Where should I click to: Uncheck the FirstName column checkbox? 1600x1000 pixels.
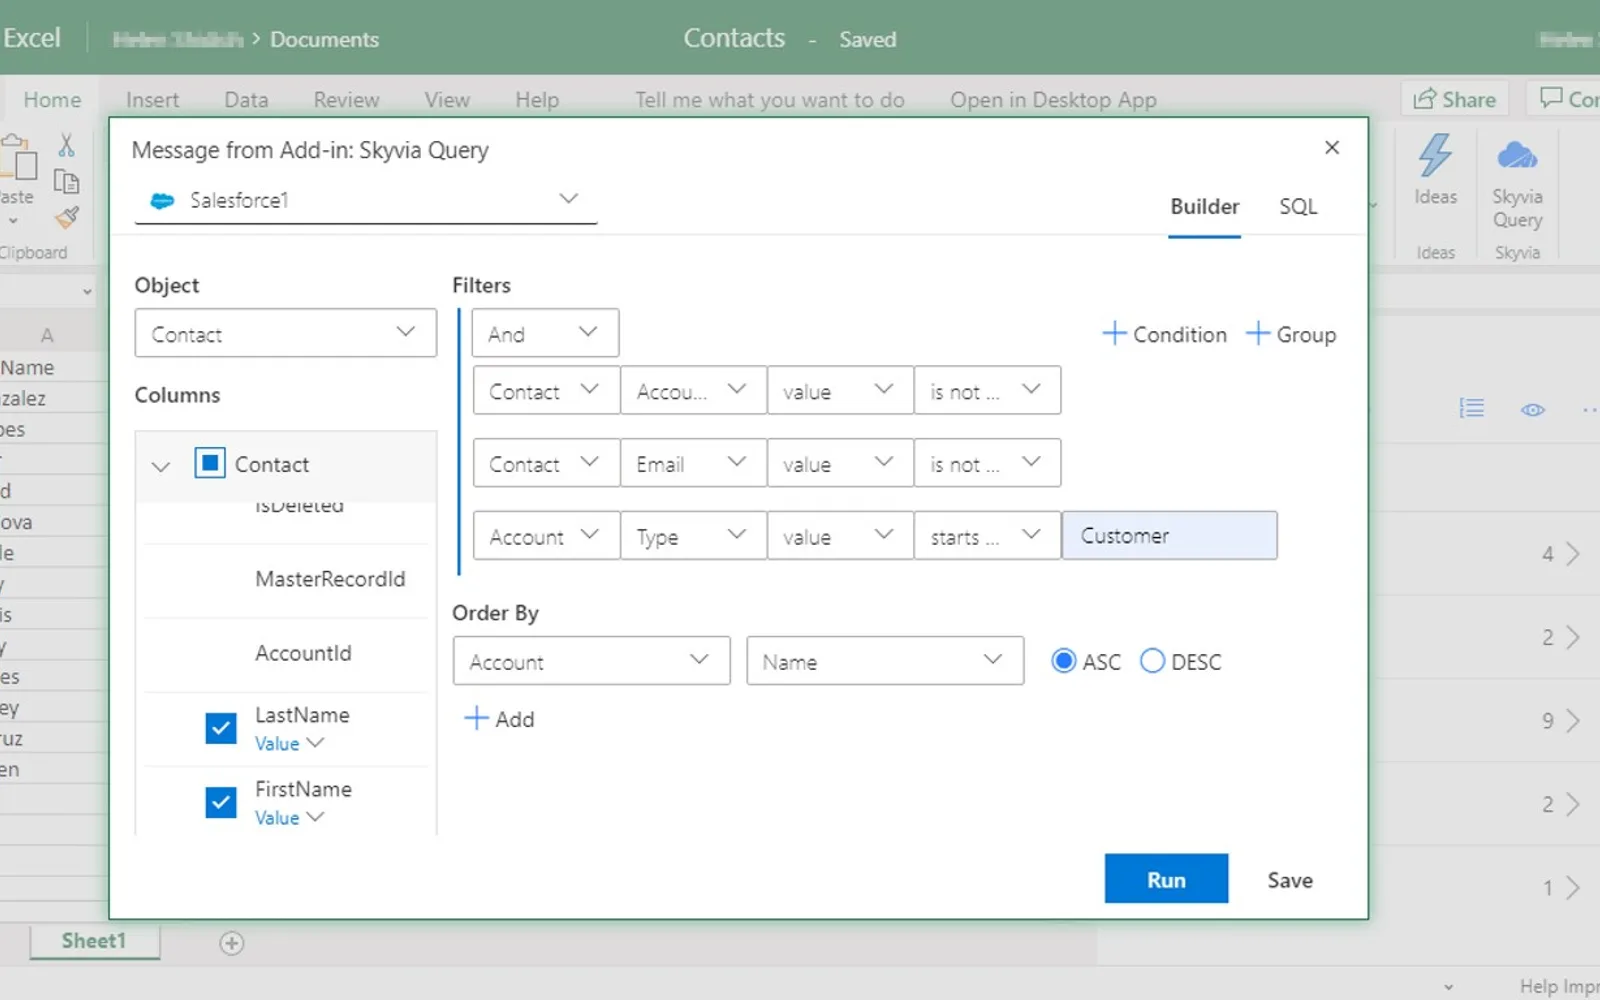(221, 802)
